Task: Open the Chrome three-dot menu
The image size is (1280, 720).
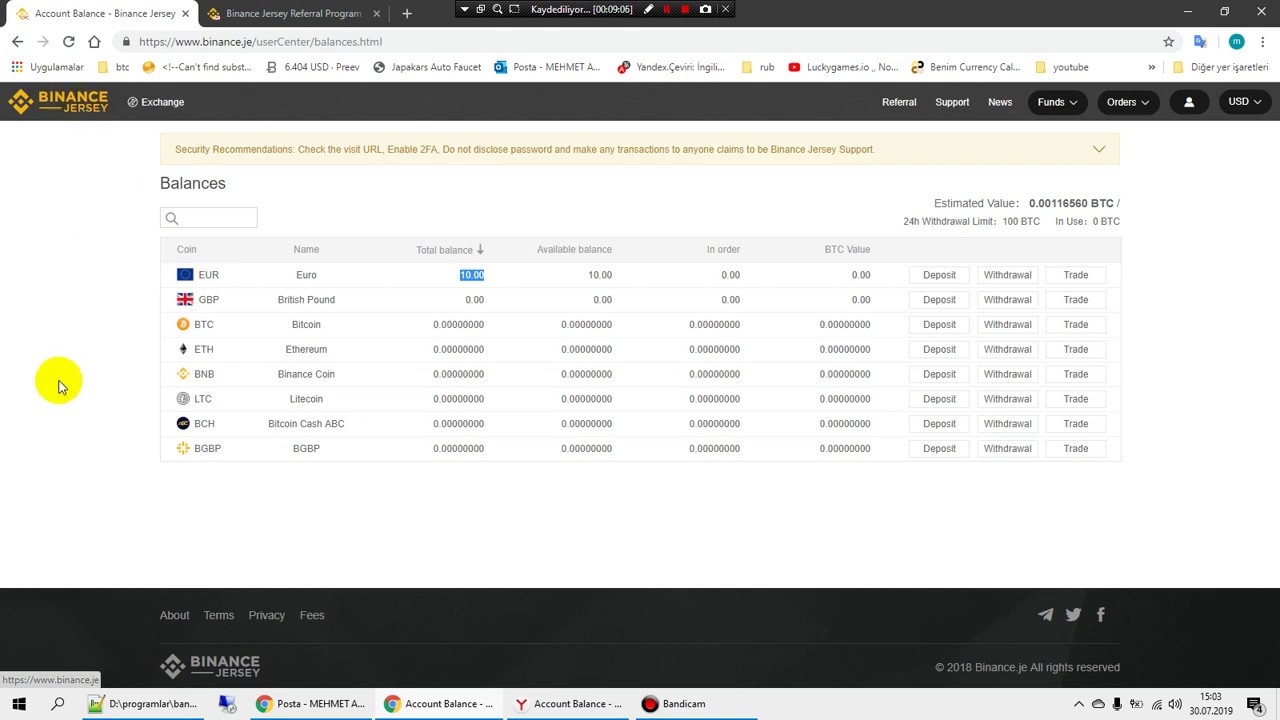Action: click(1263, 42)
